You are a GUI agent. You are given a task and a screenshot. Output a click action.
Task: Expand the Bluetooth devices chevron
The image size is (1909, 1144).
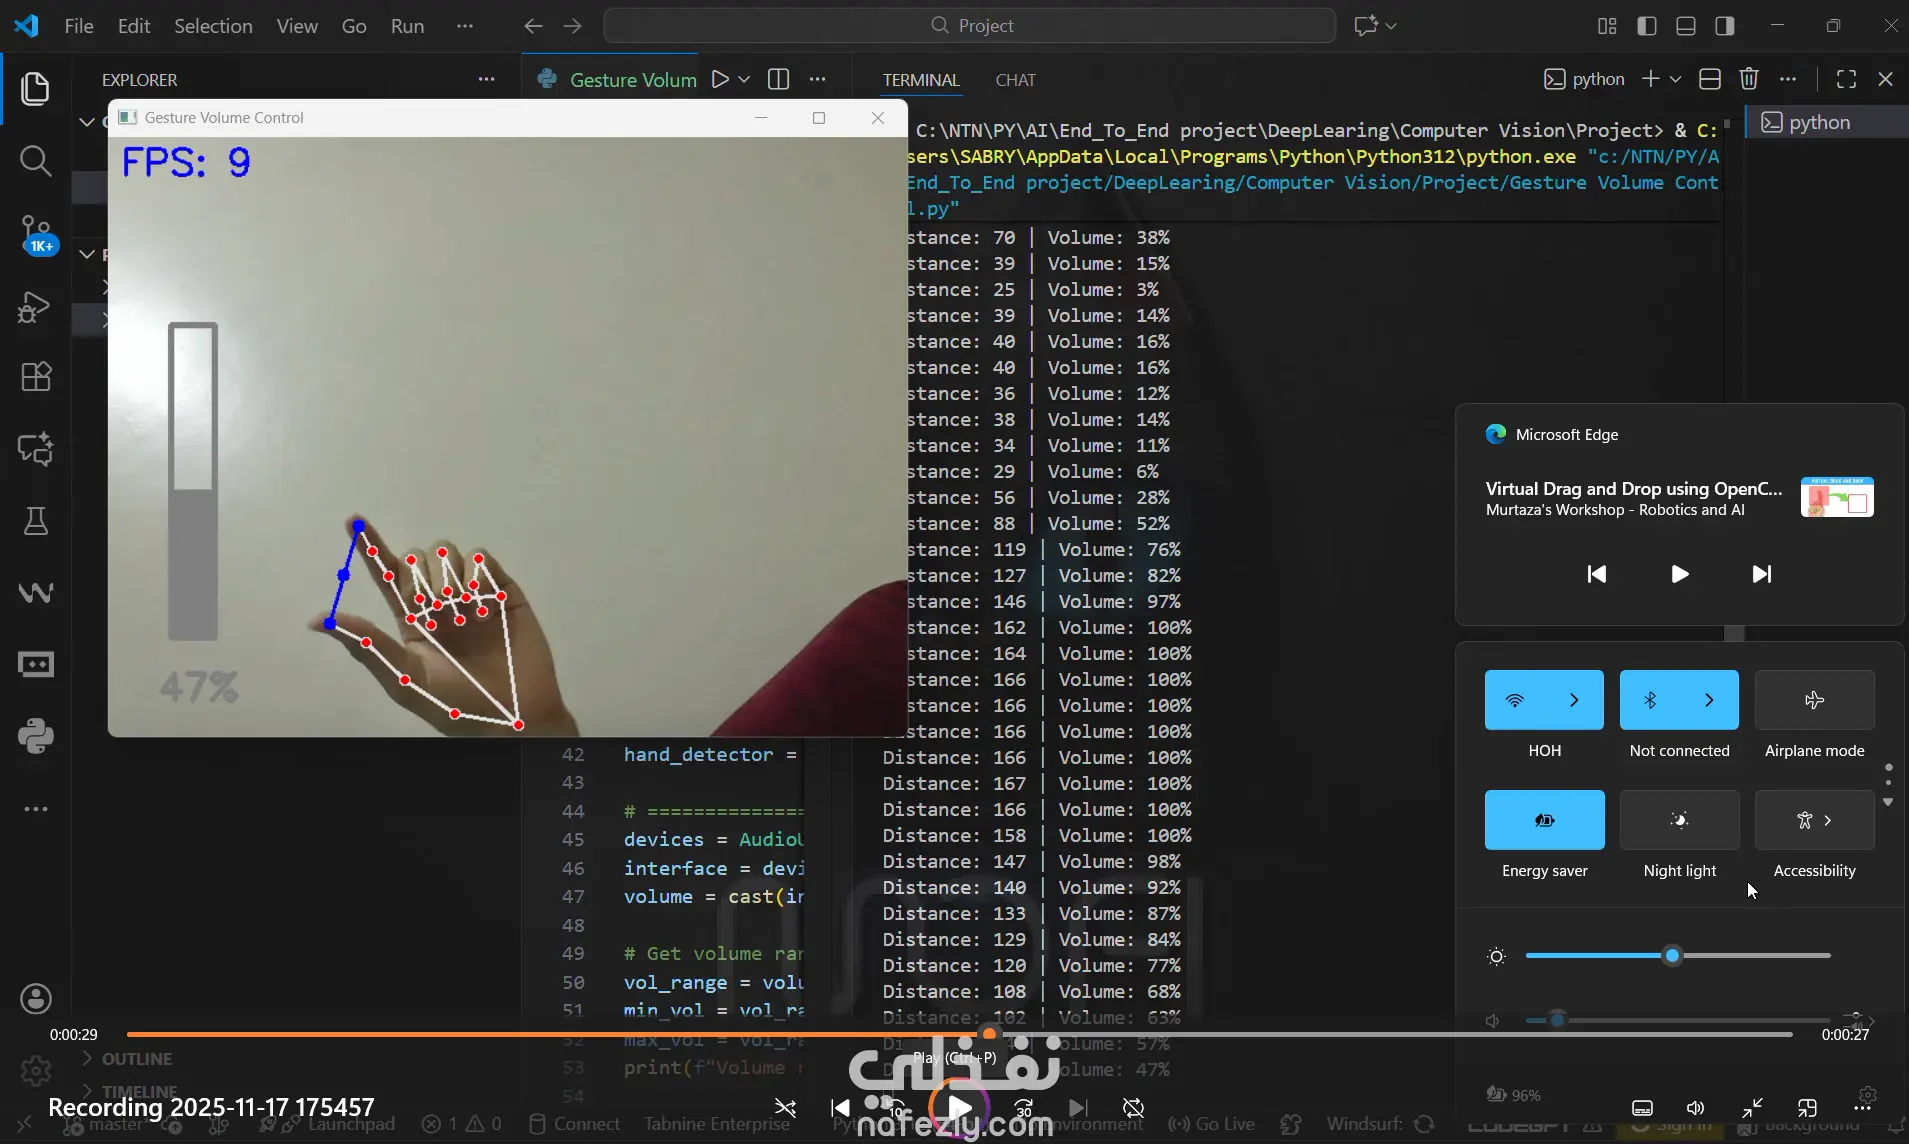click(x=1710, y=700)
